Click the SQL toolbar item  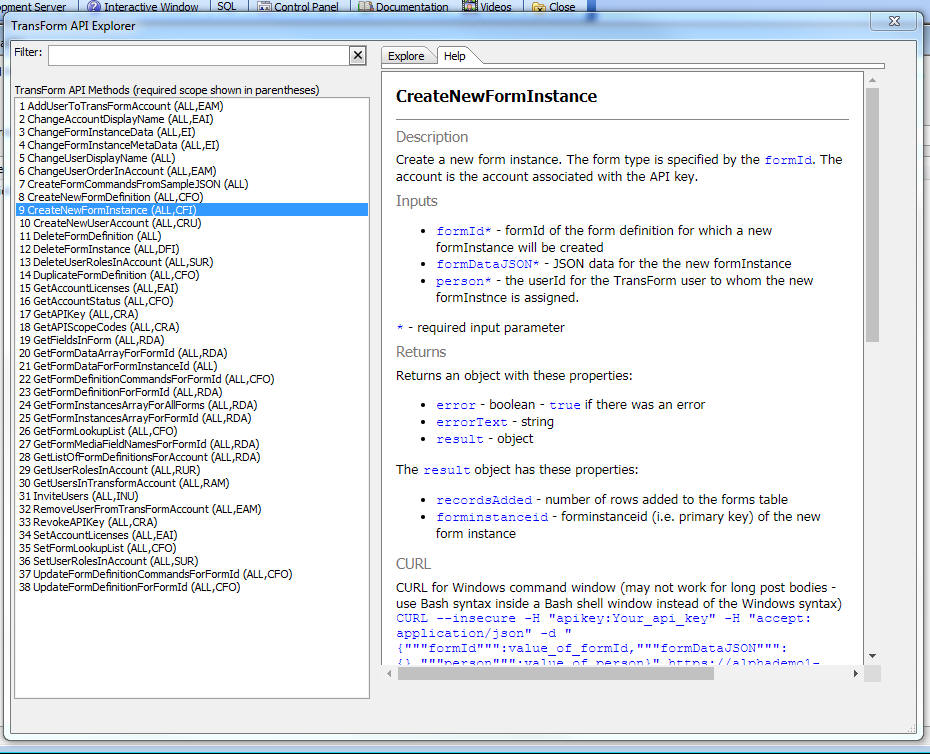227,6
